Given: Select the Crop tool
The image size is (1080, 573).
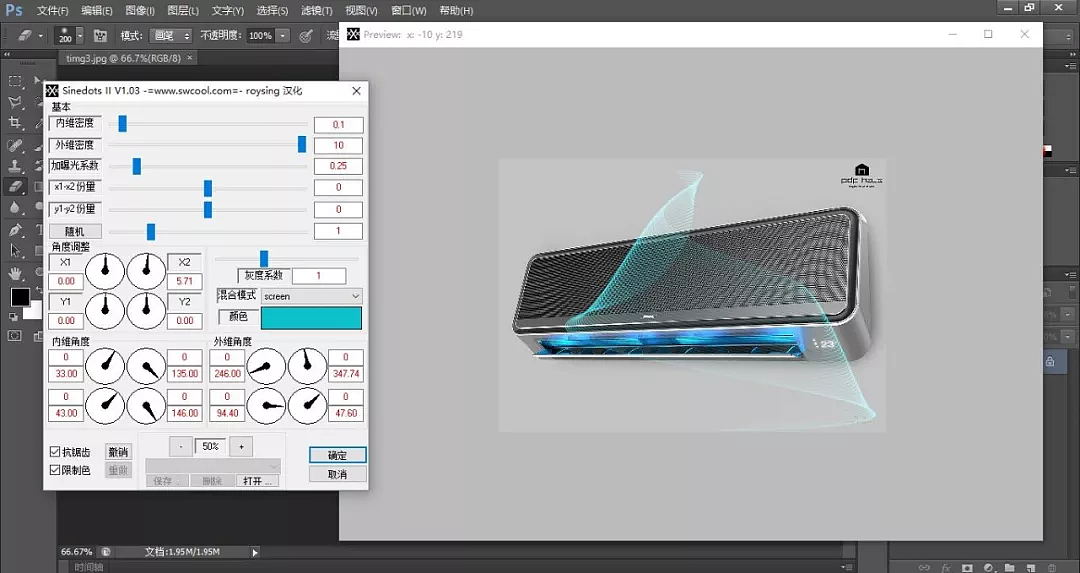Looking at the screenshot, I should pos(14,123).
